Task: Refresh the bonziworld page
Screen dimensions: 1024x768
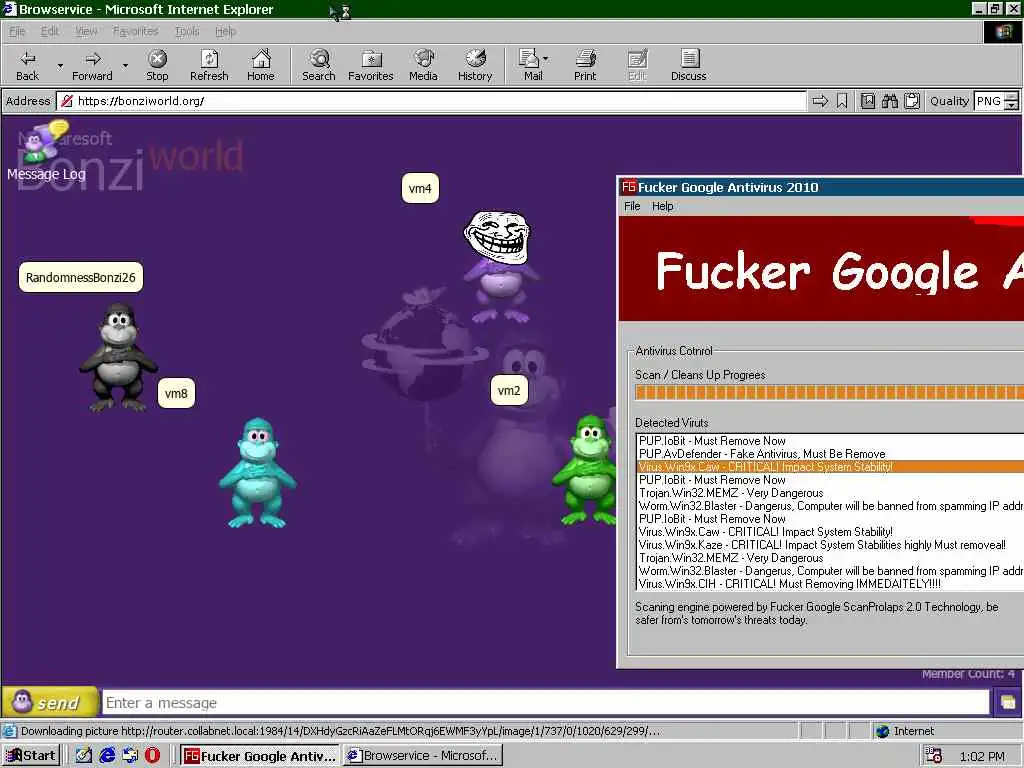Action: tap(209, 65)
